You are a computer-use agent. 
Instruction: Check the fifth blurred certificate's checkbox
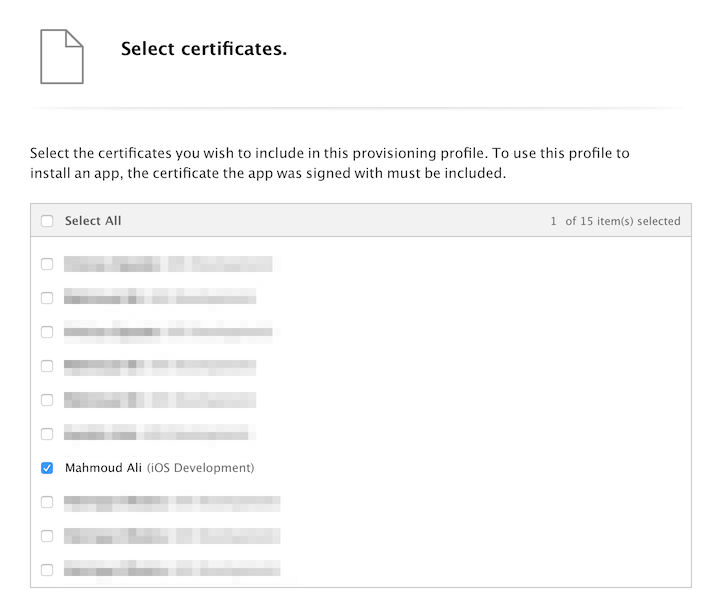47,400
